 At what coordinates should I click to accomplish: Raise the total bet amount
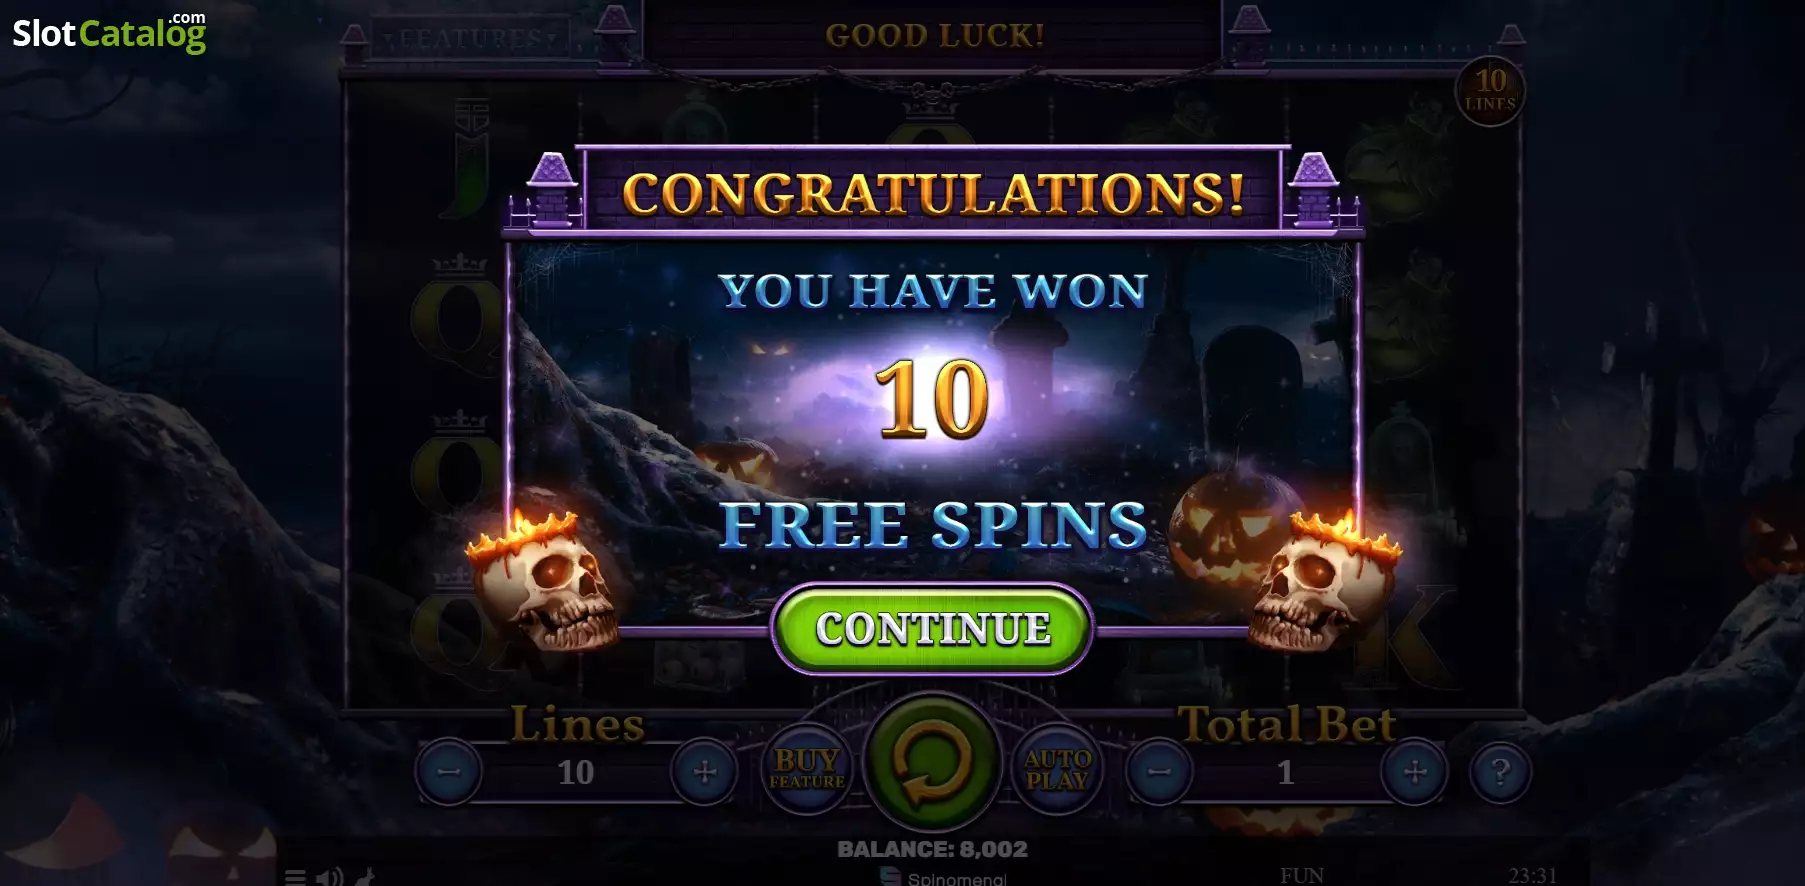1414,772
